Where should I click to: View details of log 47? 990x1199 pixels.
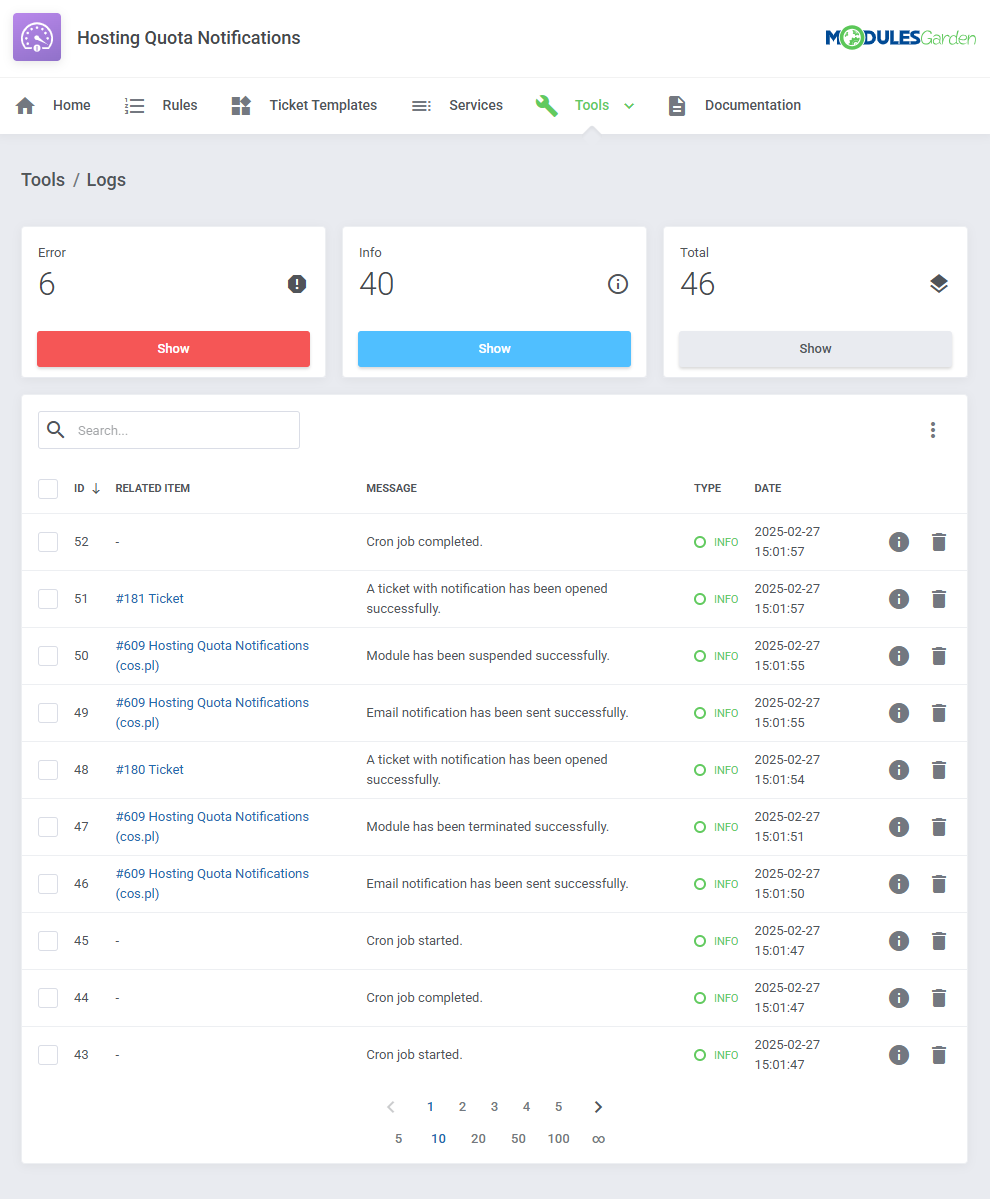point(899,827)
